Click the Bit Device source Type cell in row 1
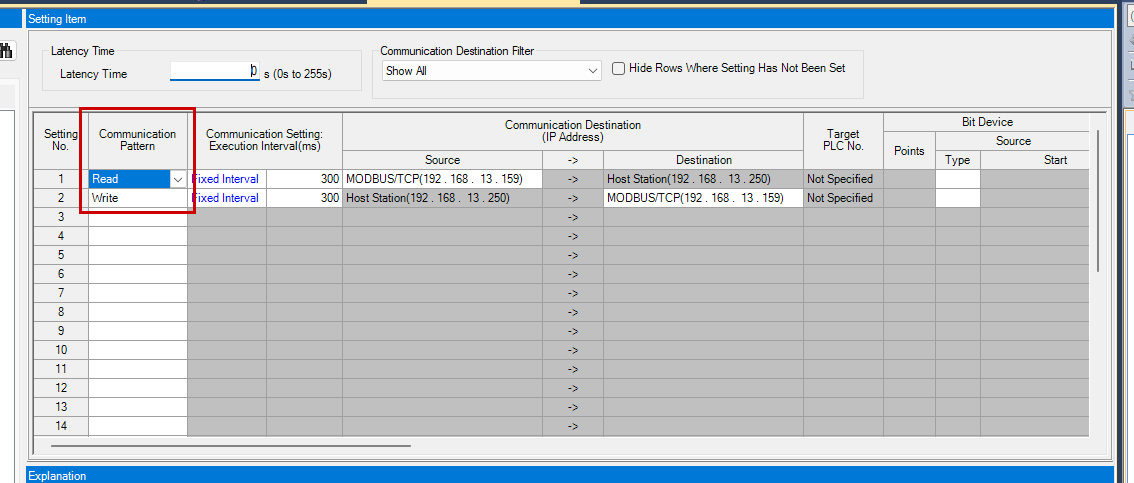Viewport: 1134px width, 483px height. (958, 179)
